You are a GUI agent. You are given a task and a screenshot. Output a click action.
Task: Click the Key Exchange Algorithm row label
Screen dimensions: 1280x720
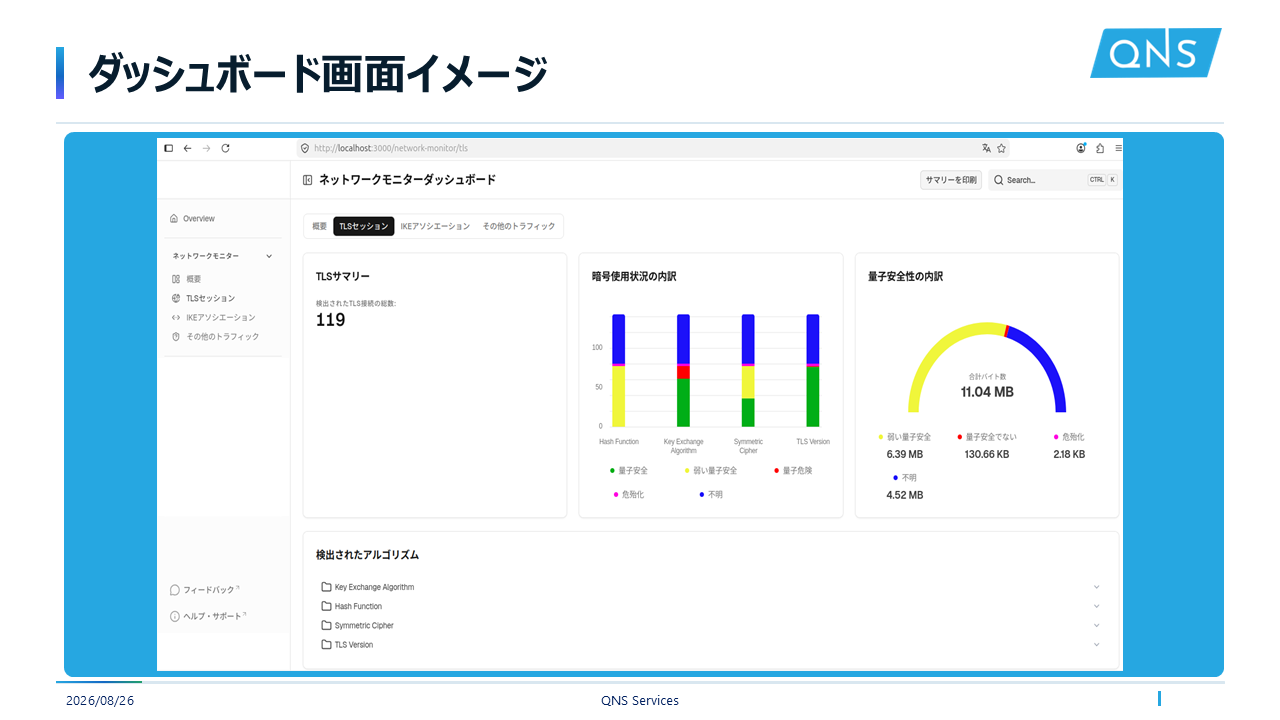pyautogui.click(x=374, y=587)
